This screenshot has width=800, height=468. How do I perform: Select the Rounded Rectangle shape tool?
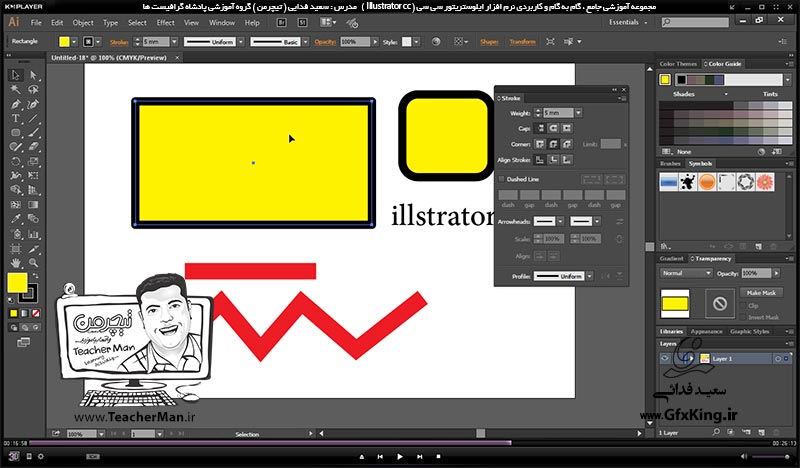point(15,133)
